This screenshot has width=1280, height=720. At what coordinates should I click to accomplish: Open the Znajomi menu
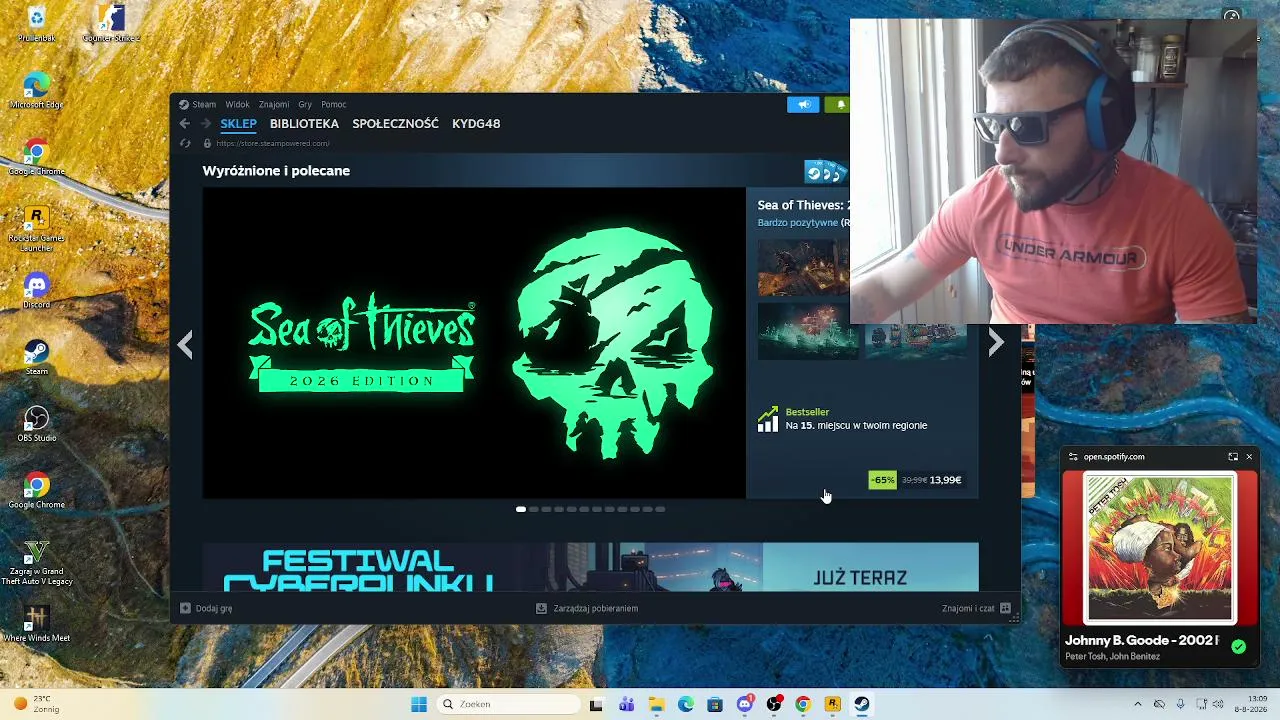tap(274, 104)
